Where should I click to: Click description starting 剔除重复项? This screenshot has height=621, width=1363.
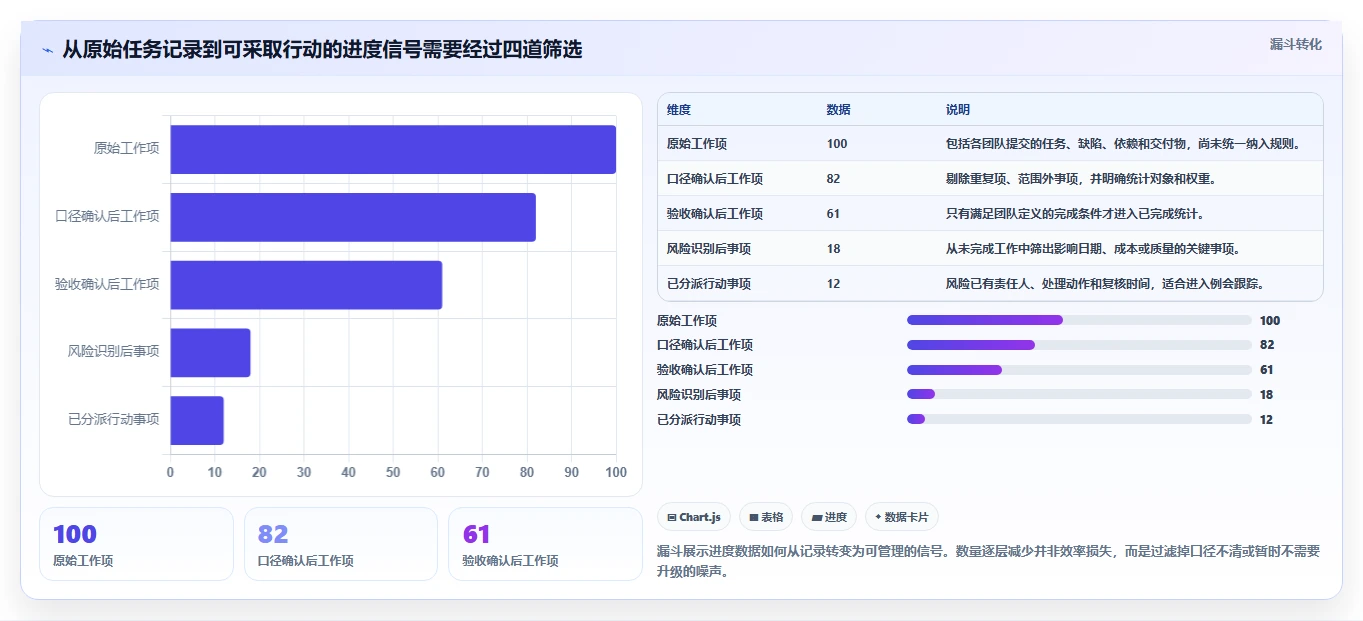coord(1081,179)
